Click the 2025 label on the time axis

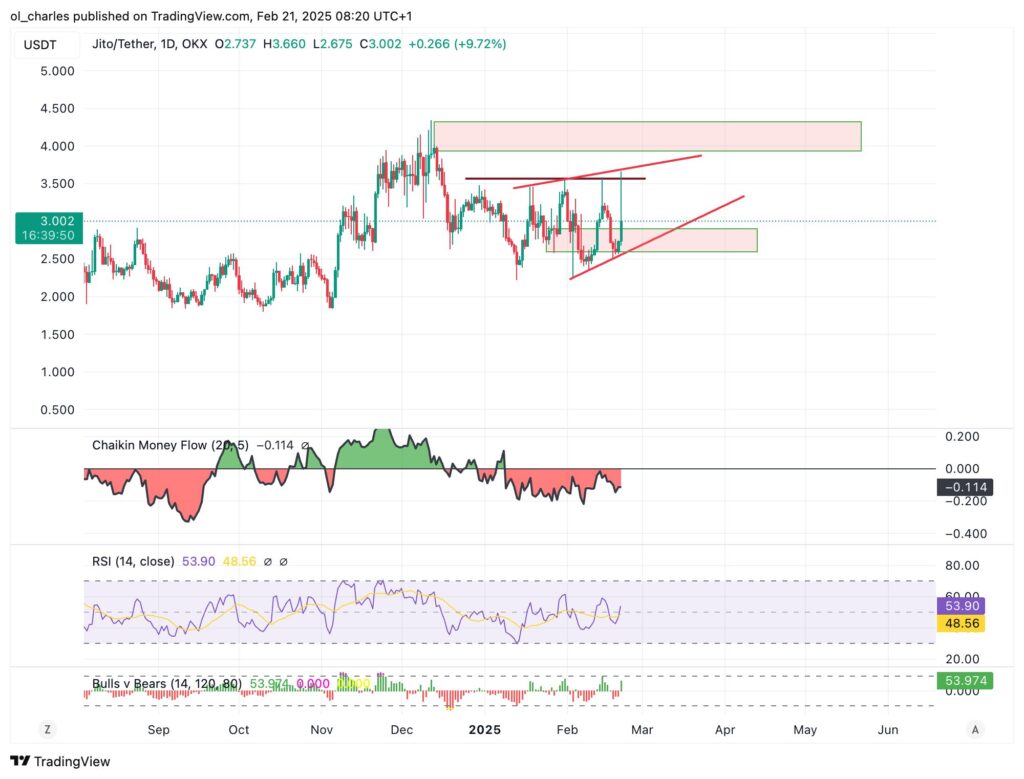pyautogui.click(x=485, y=730)
